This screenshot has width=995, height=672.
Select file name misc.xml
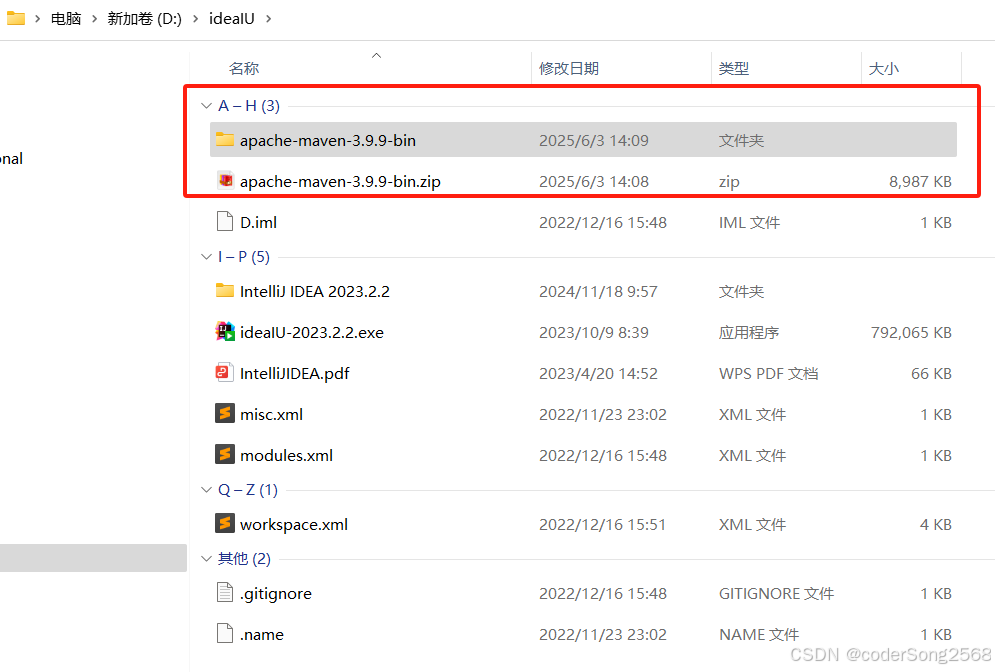(271, 414)
